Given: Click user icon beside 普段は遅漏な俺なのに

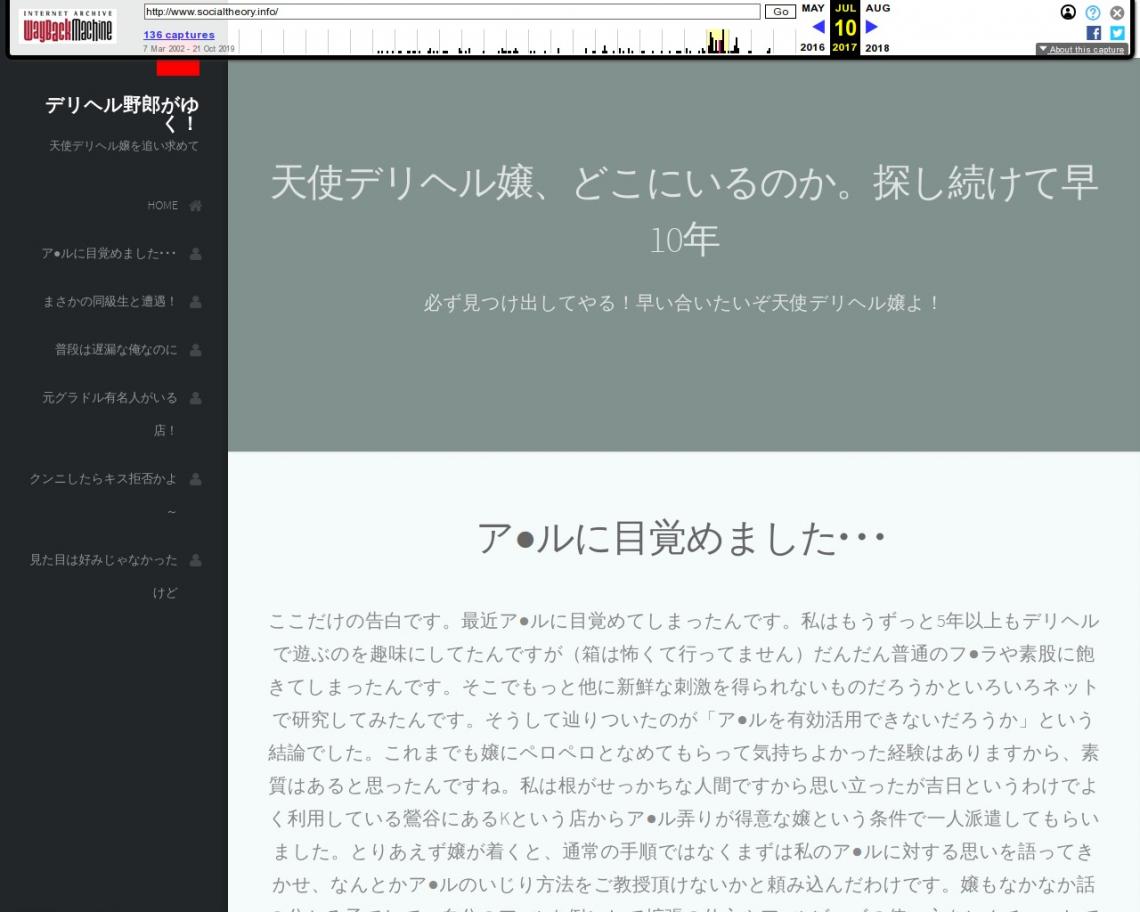Looking at the screenshot, I should coord(196,350).
